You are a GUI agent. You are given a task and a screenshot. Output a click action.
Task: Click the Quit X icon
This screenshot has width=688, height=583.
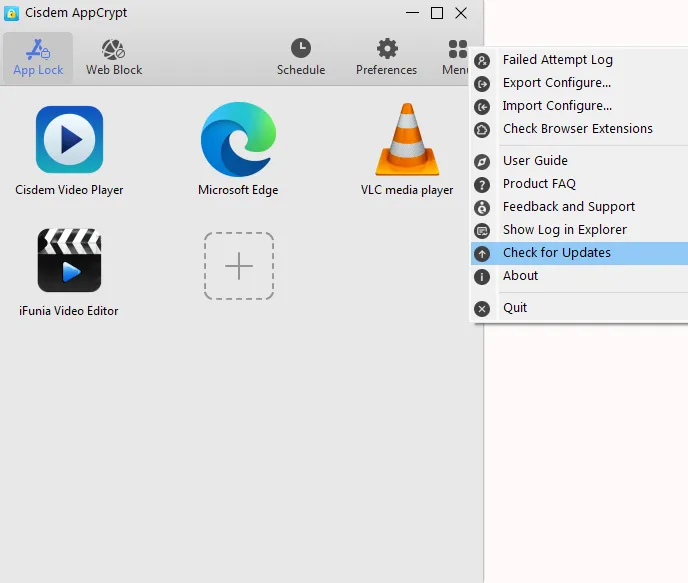482,309
